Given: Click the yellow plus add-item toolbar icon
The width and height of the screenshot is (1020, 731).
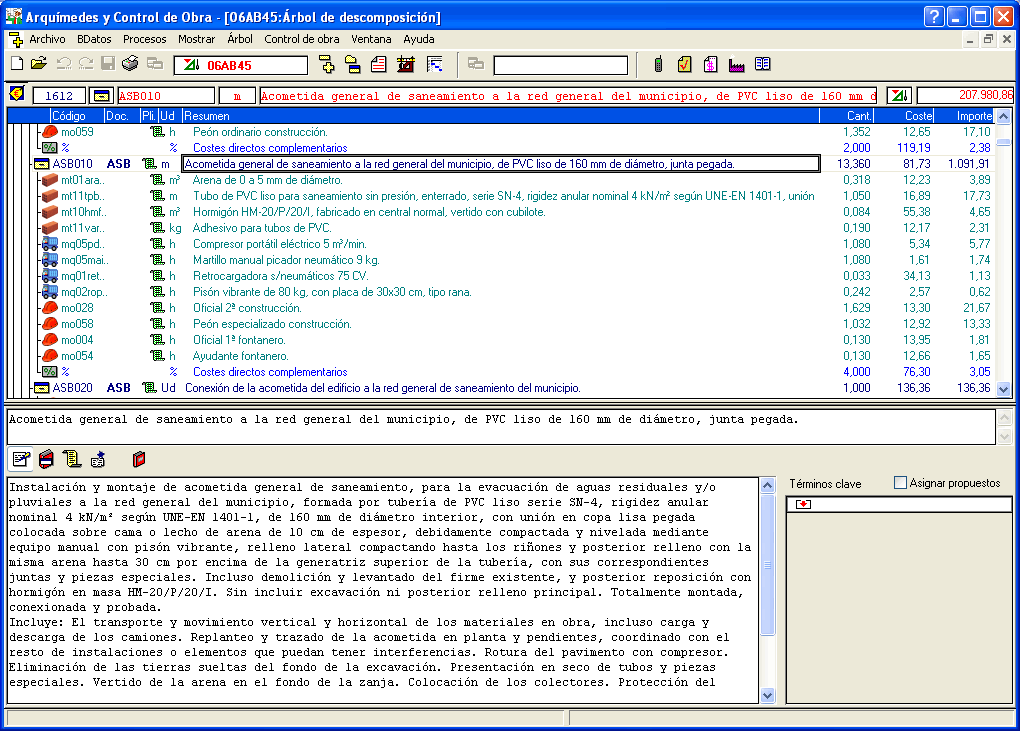Looking at the screenshot, I should [x=327, y=64].
